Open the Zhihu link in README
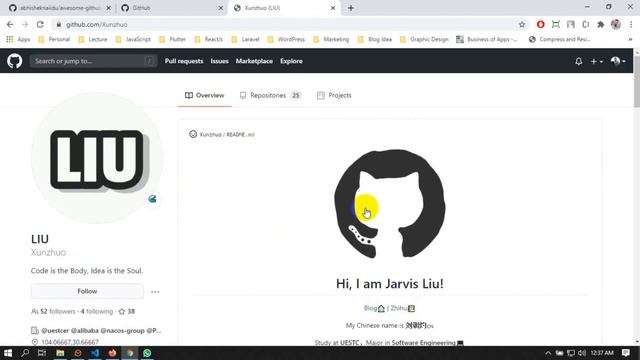The image size is (640, 360). [x=402, y=308]
